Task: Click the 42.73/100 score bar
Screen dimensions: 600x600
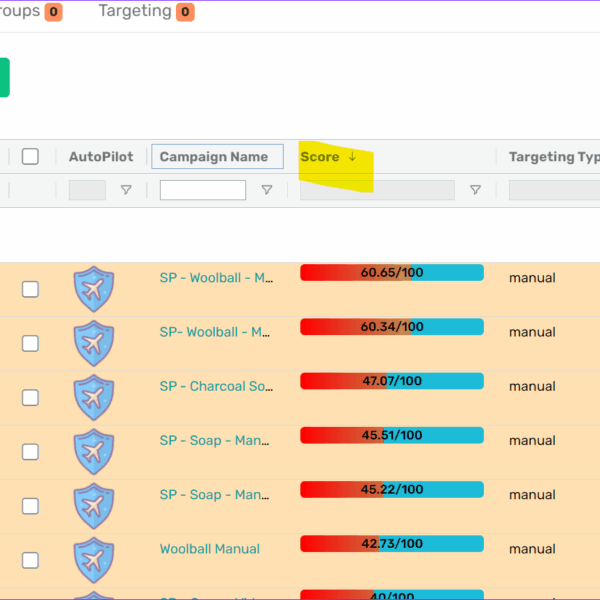Action: tap(392, 544)
